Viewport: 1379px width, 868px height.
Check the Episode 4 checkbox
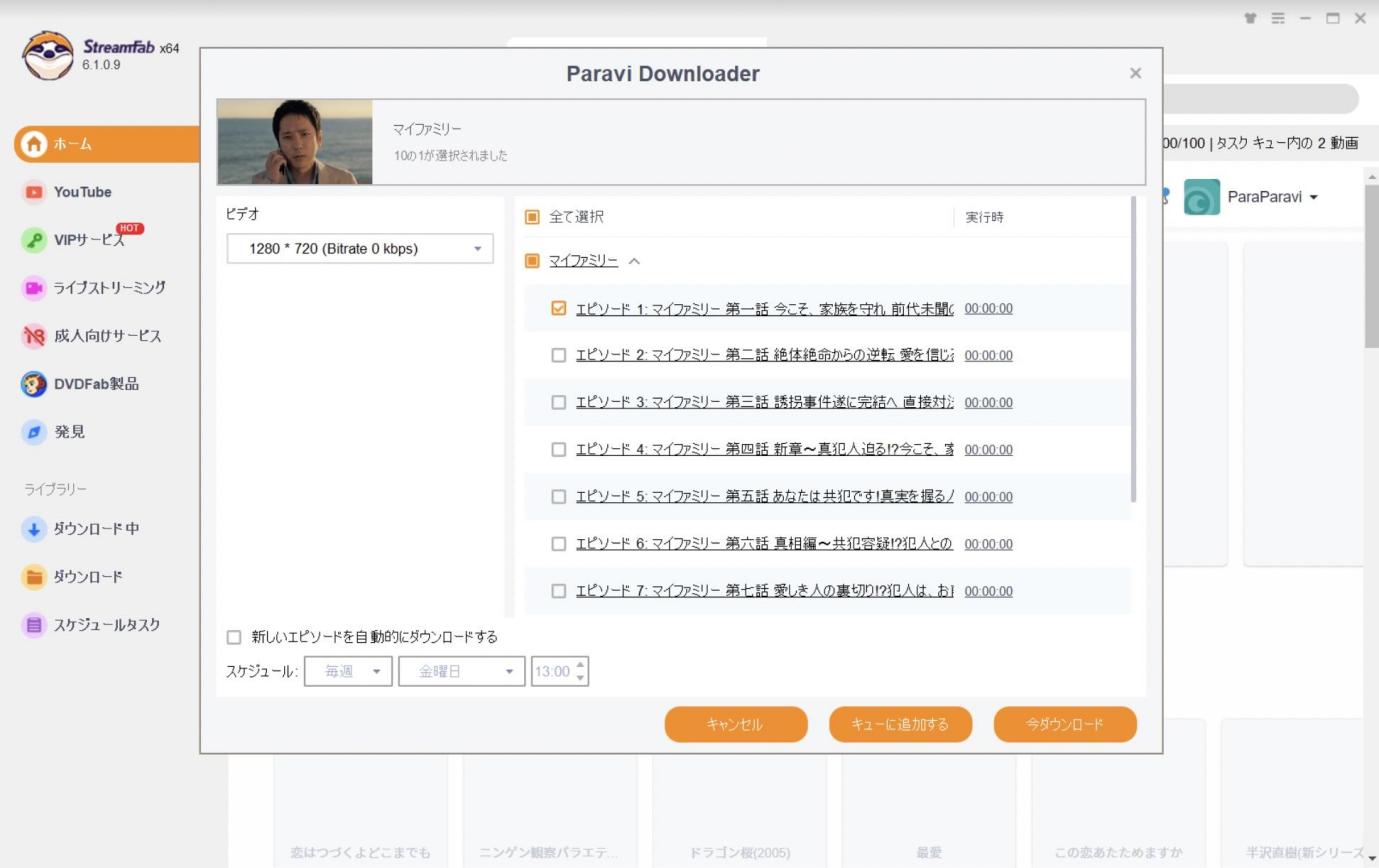(559, 449)
